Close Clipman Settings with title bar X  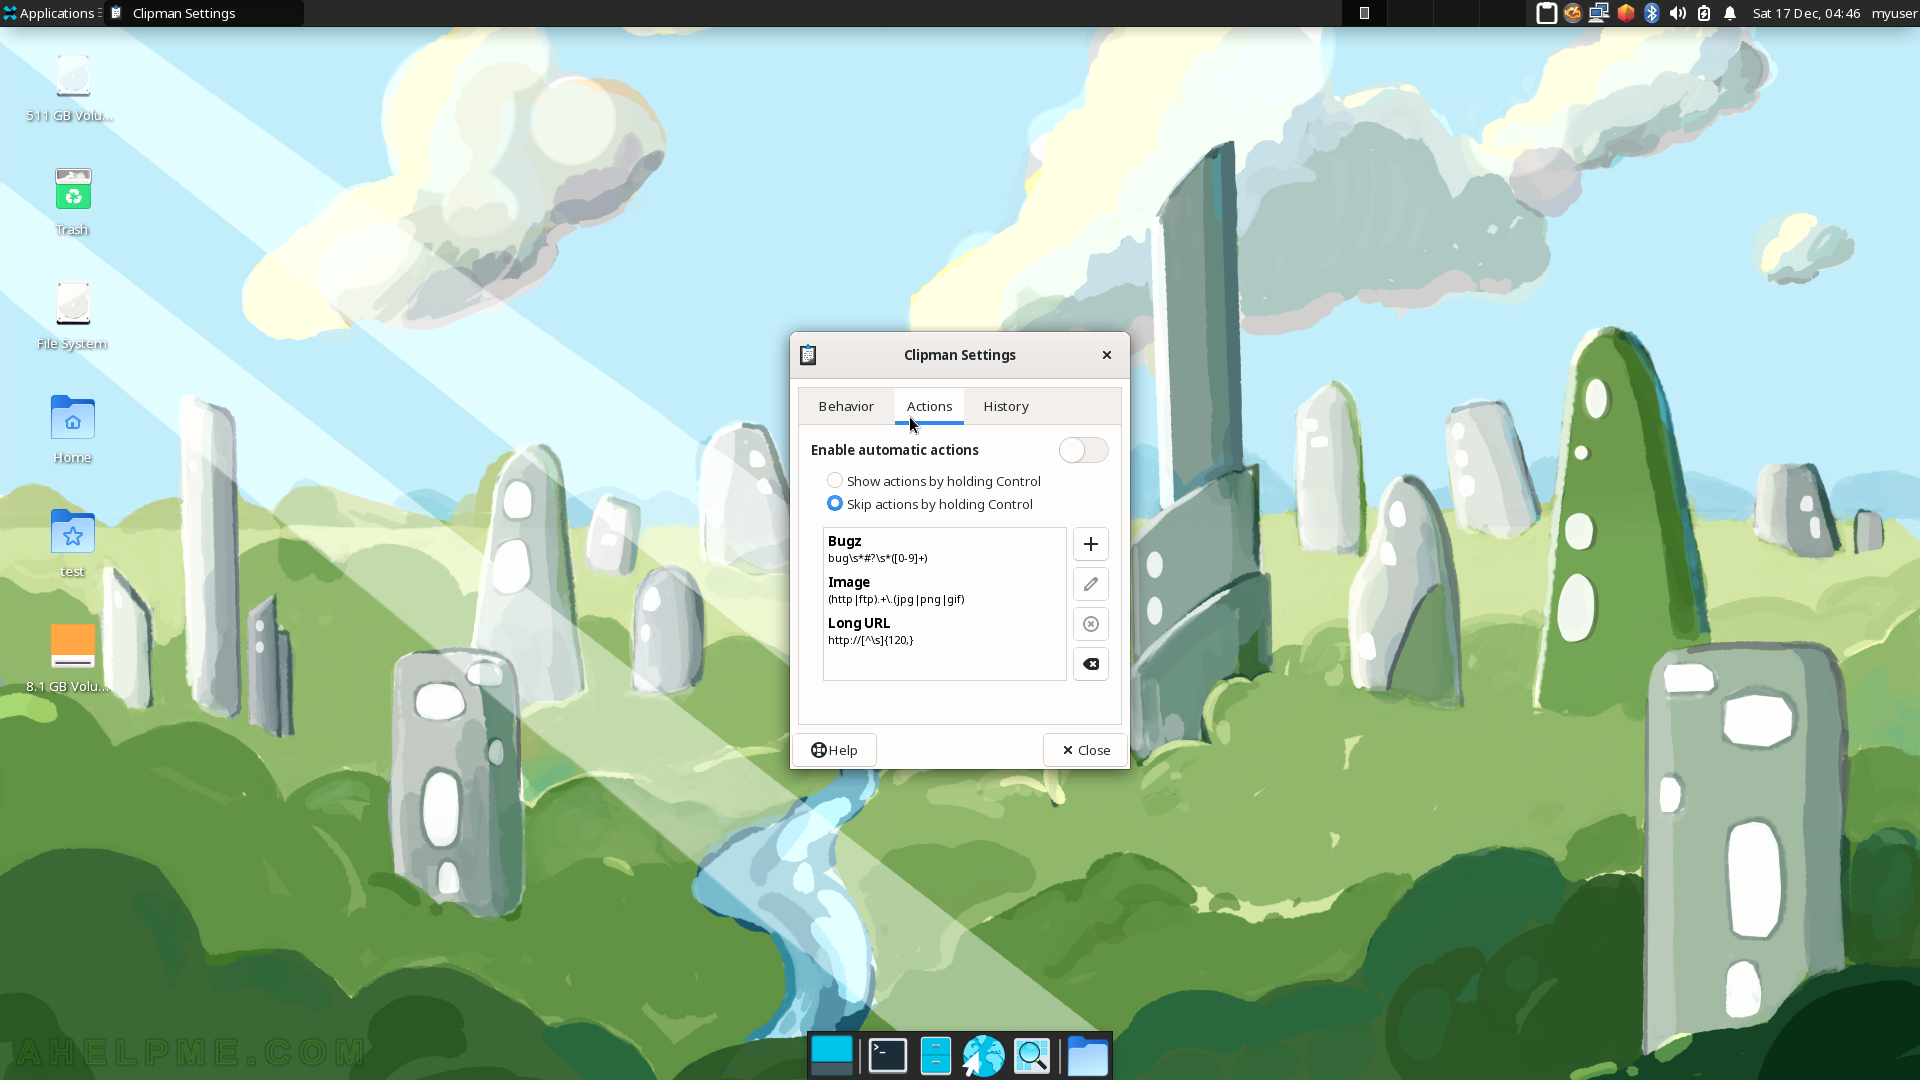[x=1107, y=355]
